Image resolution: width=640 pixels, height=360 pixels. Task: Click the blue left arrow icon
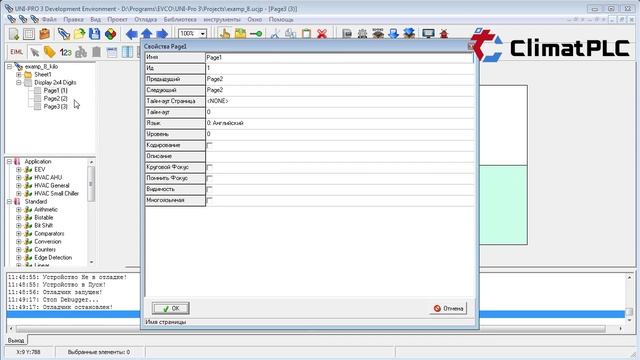(131, 34)
